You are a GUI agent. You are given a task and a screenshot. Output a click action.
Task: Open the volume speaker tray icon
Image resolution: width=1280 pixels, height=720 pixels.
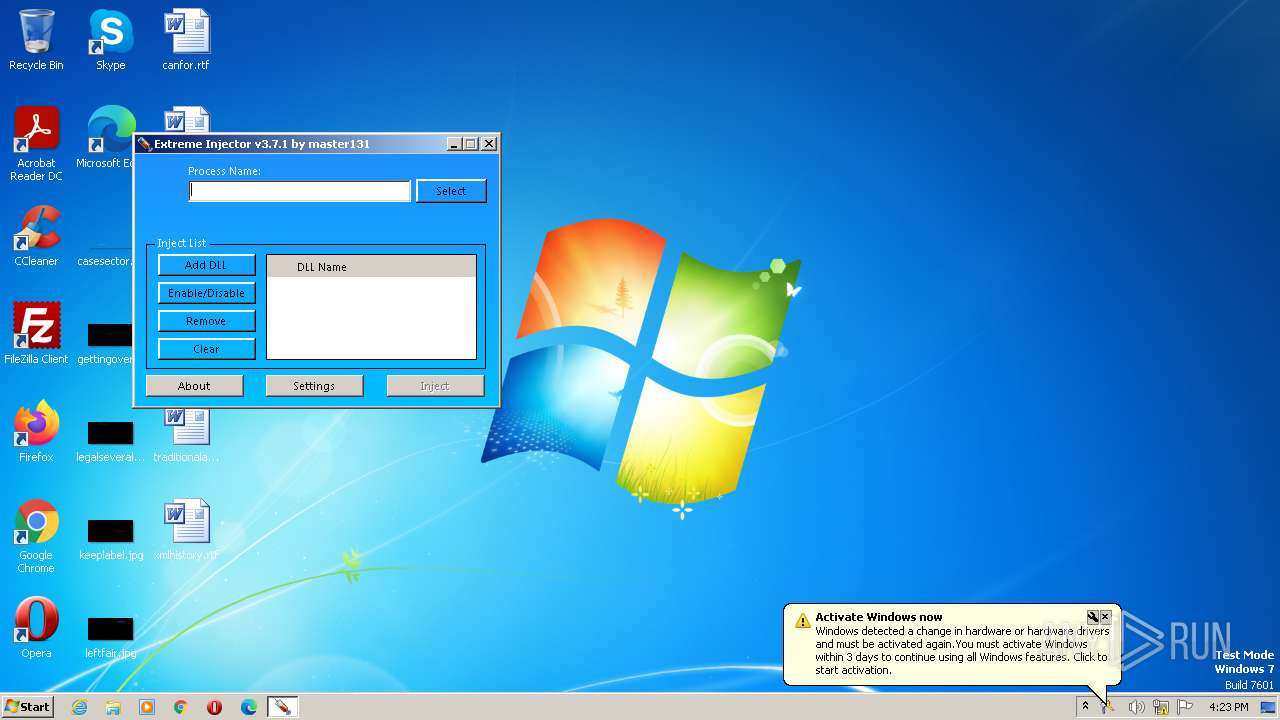point(1136,707)
